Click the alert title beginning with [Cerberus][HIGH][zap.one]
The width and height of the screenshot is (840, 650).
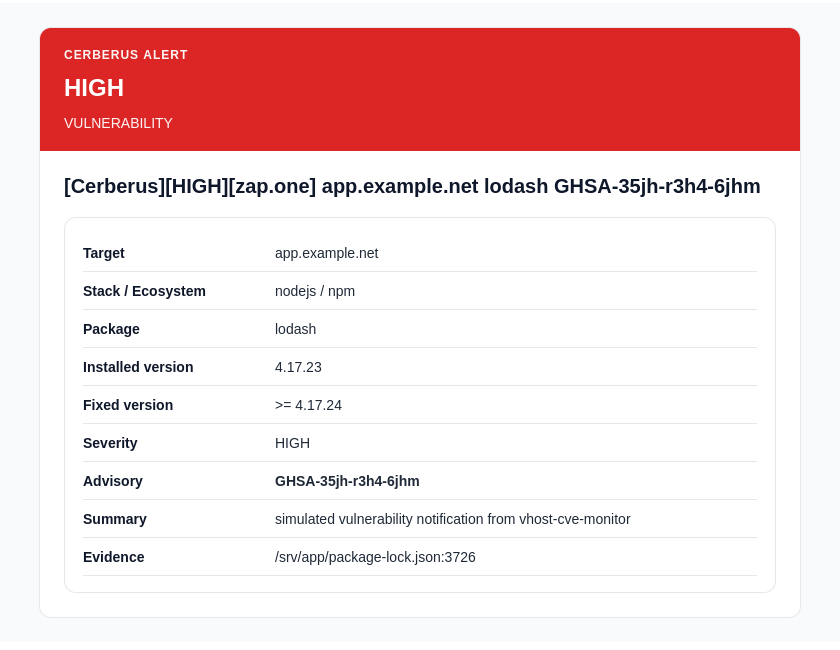(412, 186)
